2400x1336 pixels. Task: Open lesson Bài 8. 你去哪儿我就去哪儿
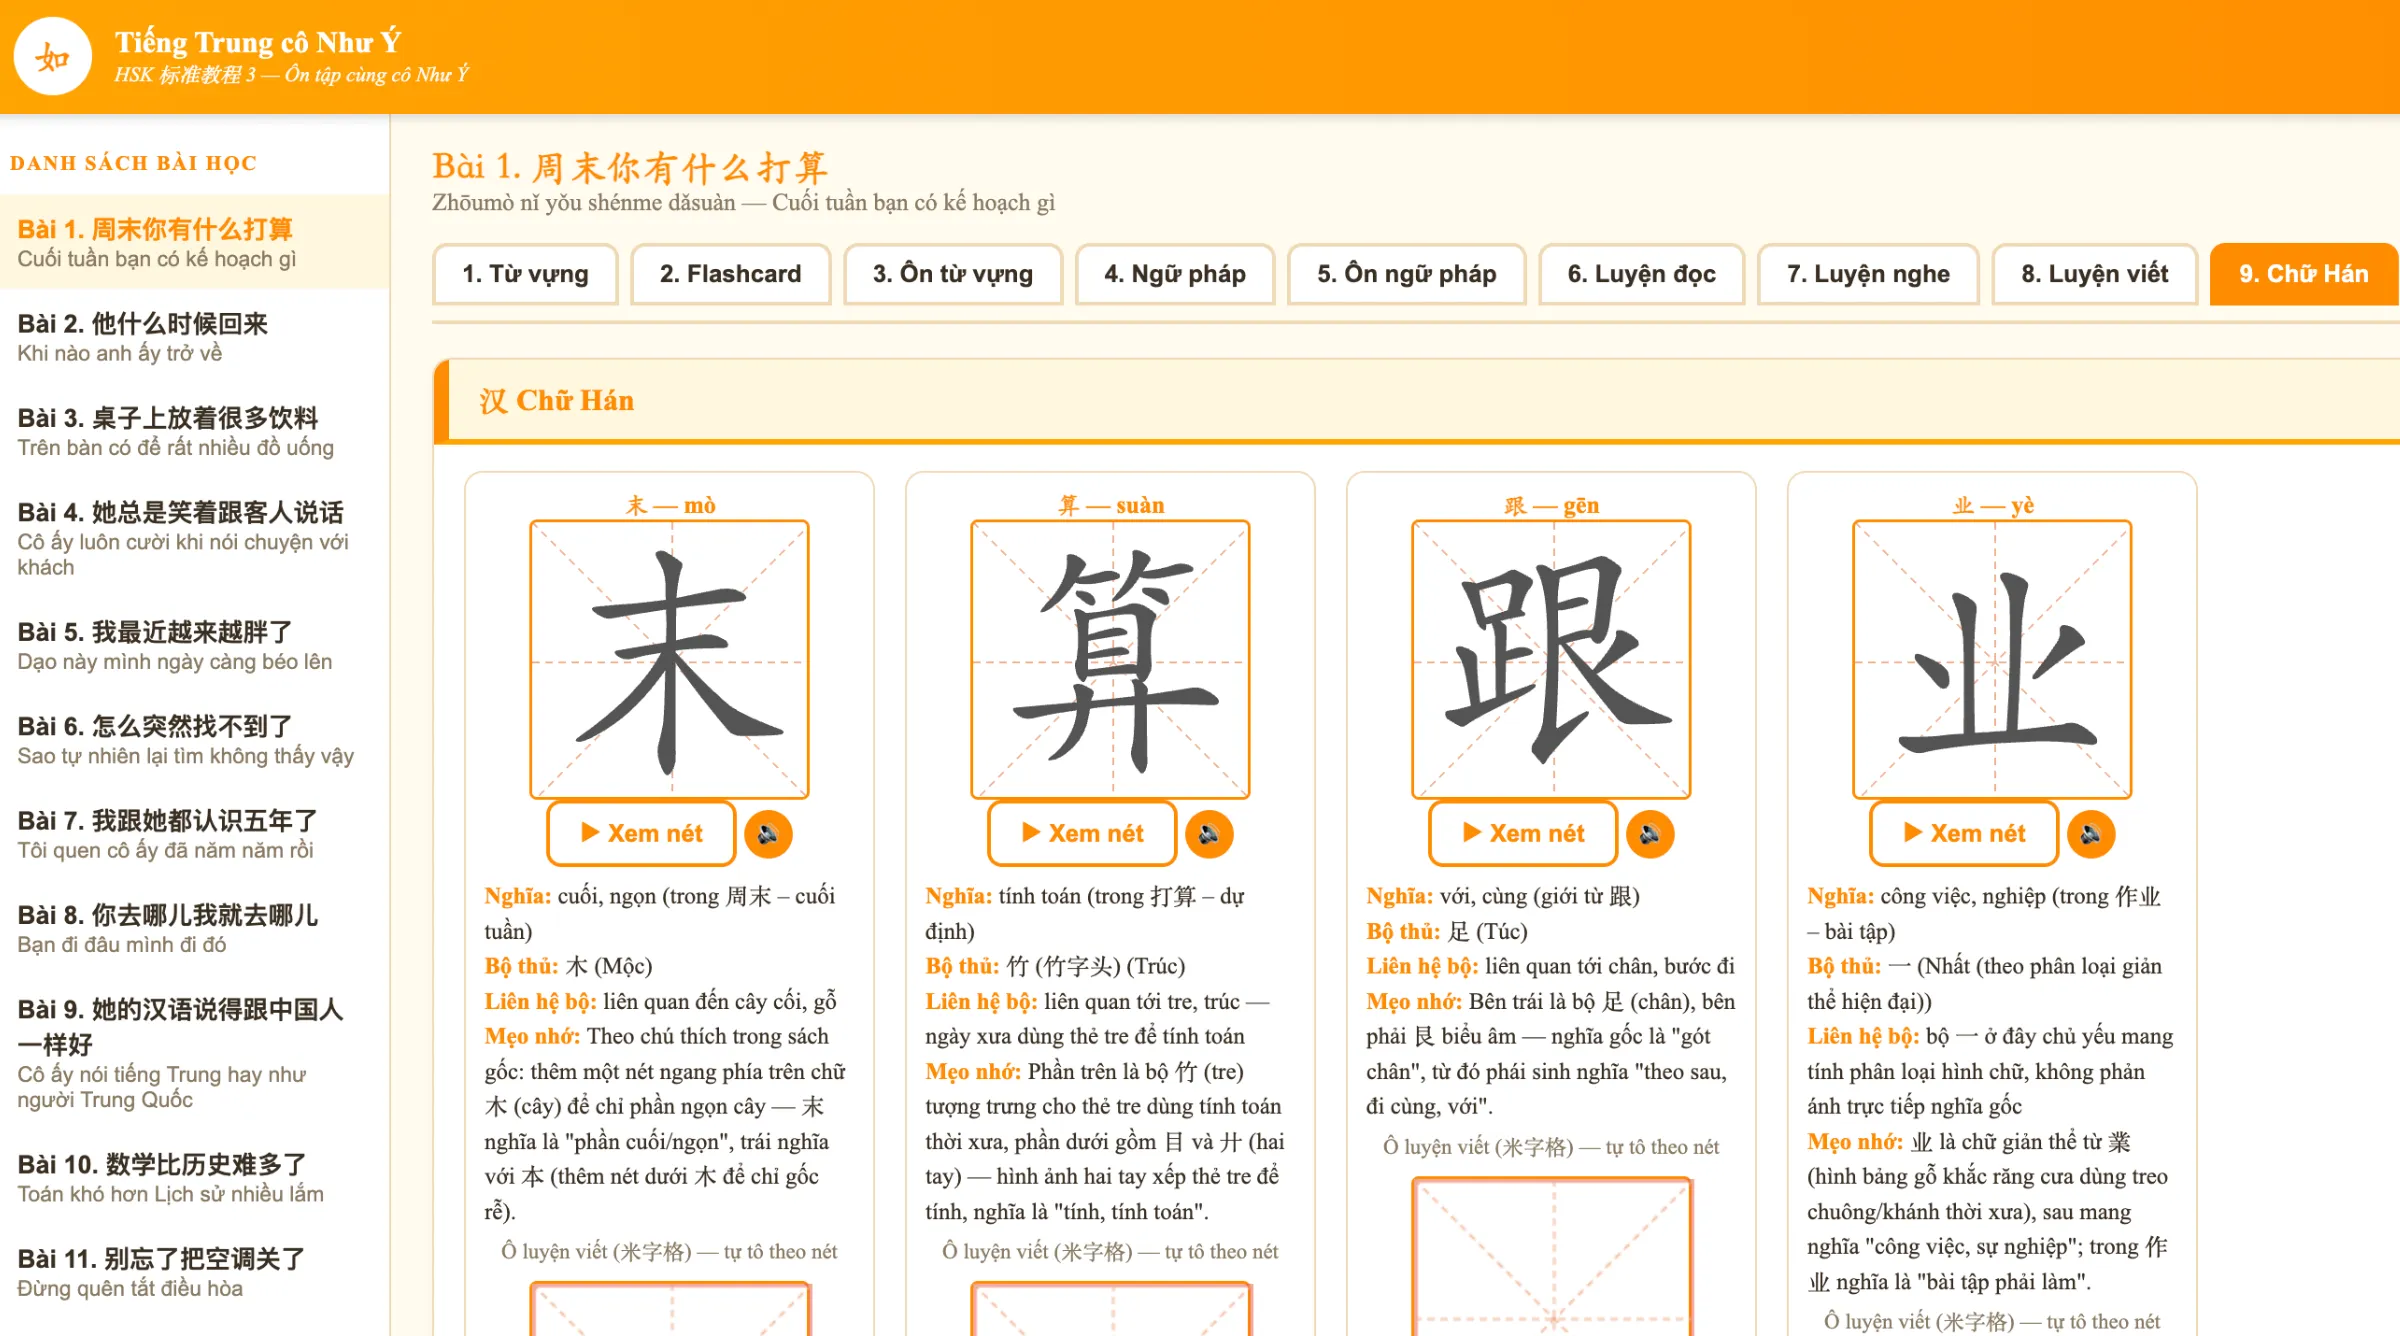click(x=194, y=928)
